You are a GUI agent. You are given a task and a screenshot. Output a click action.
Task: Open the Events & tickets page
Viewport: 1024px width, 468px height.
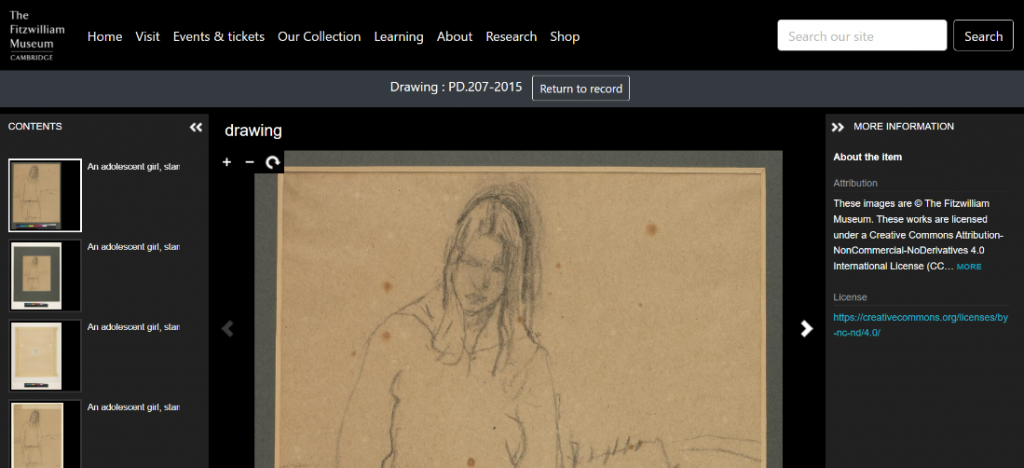tap(218, 36)
